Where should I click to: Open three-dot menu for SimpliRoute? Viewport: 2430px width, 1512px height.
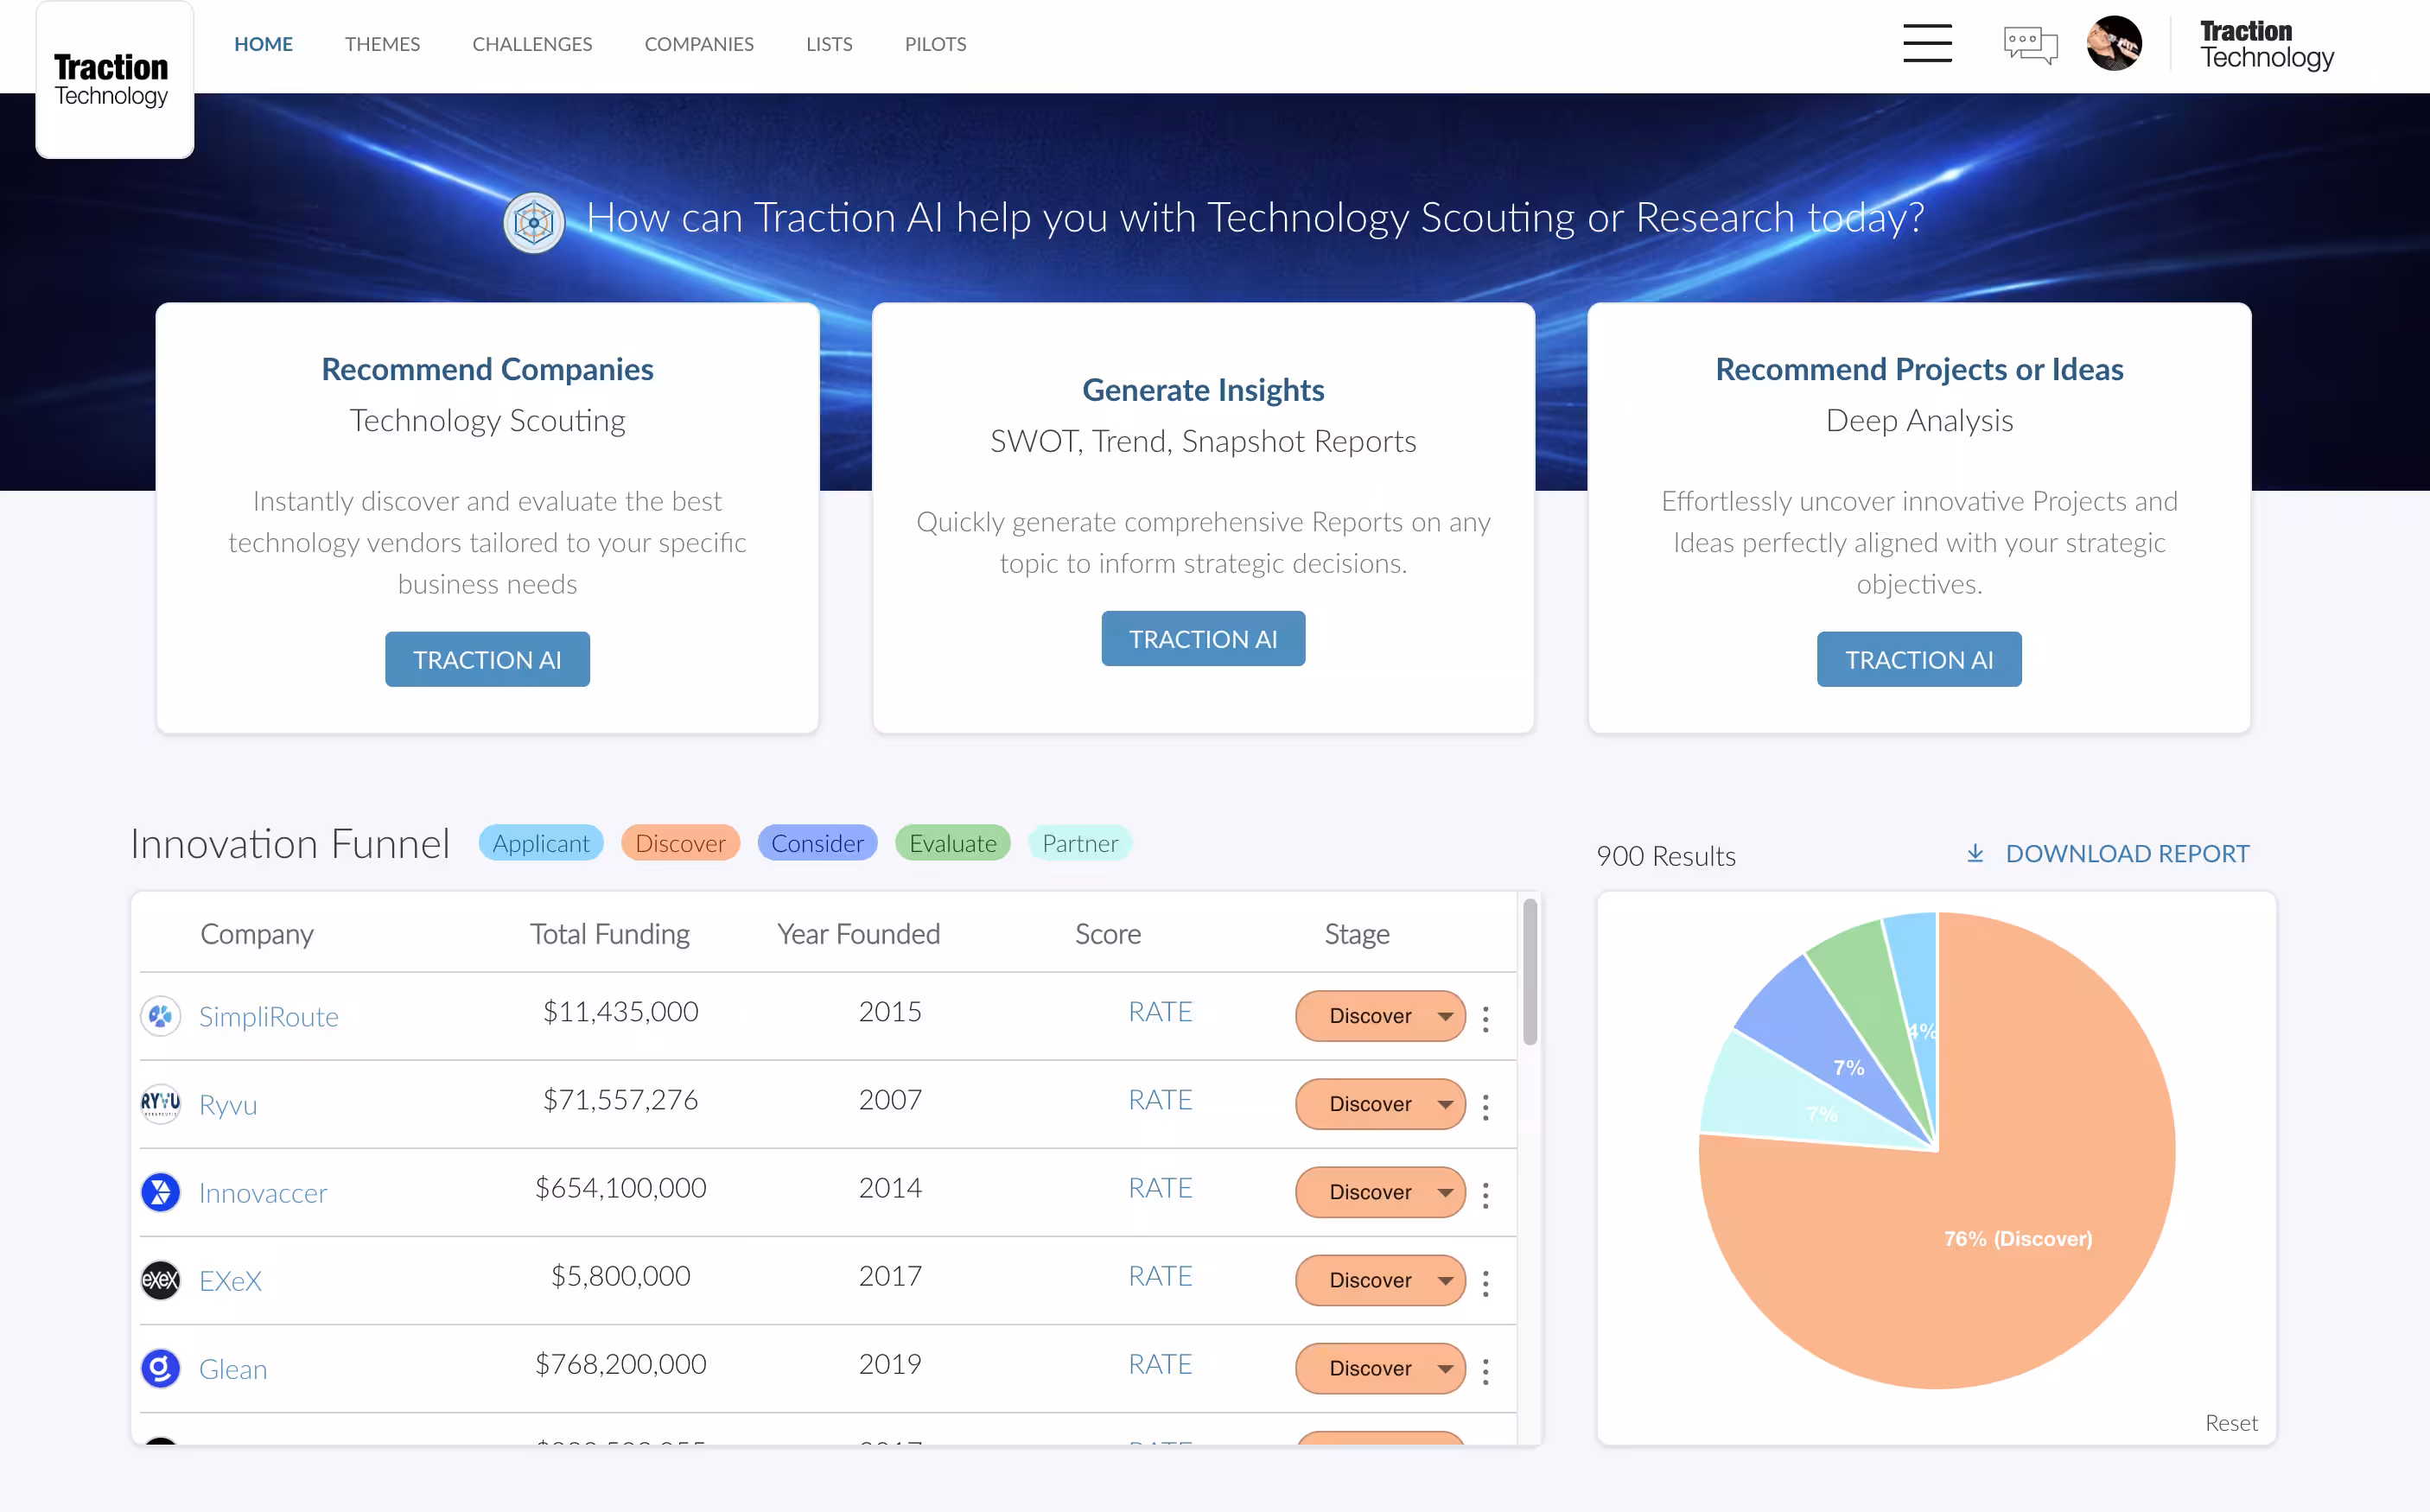(x=1486, y=1019)
